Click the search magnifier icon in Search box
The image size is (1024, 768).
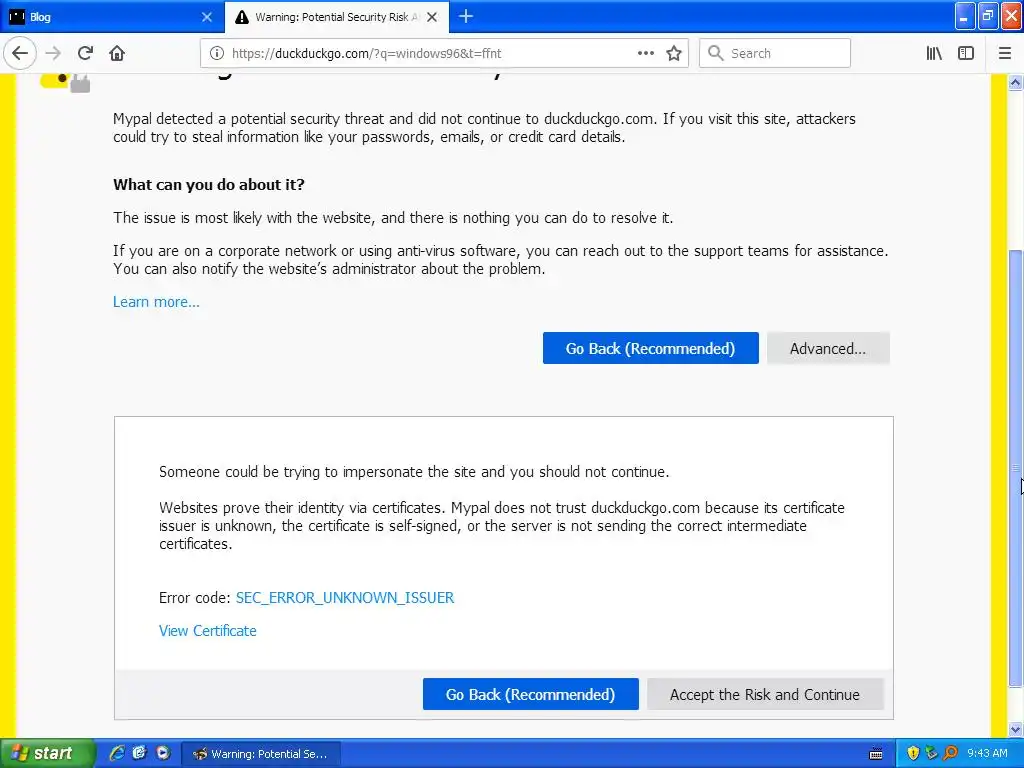tap(716, 54)
